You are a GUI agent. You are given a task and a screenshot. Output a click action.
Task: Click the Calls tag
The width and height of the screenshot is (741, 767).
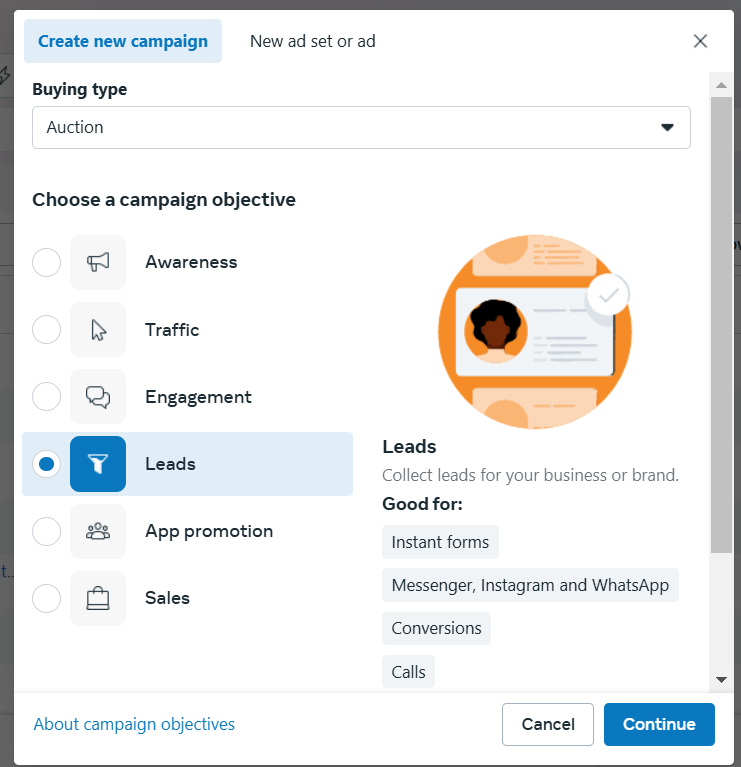(x=408, y=672)
